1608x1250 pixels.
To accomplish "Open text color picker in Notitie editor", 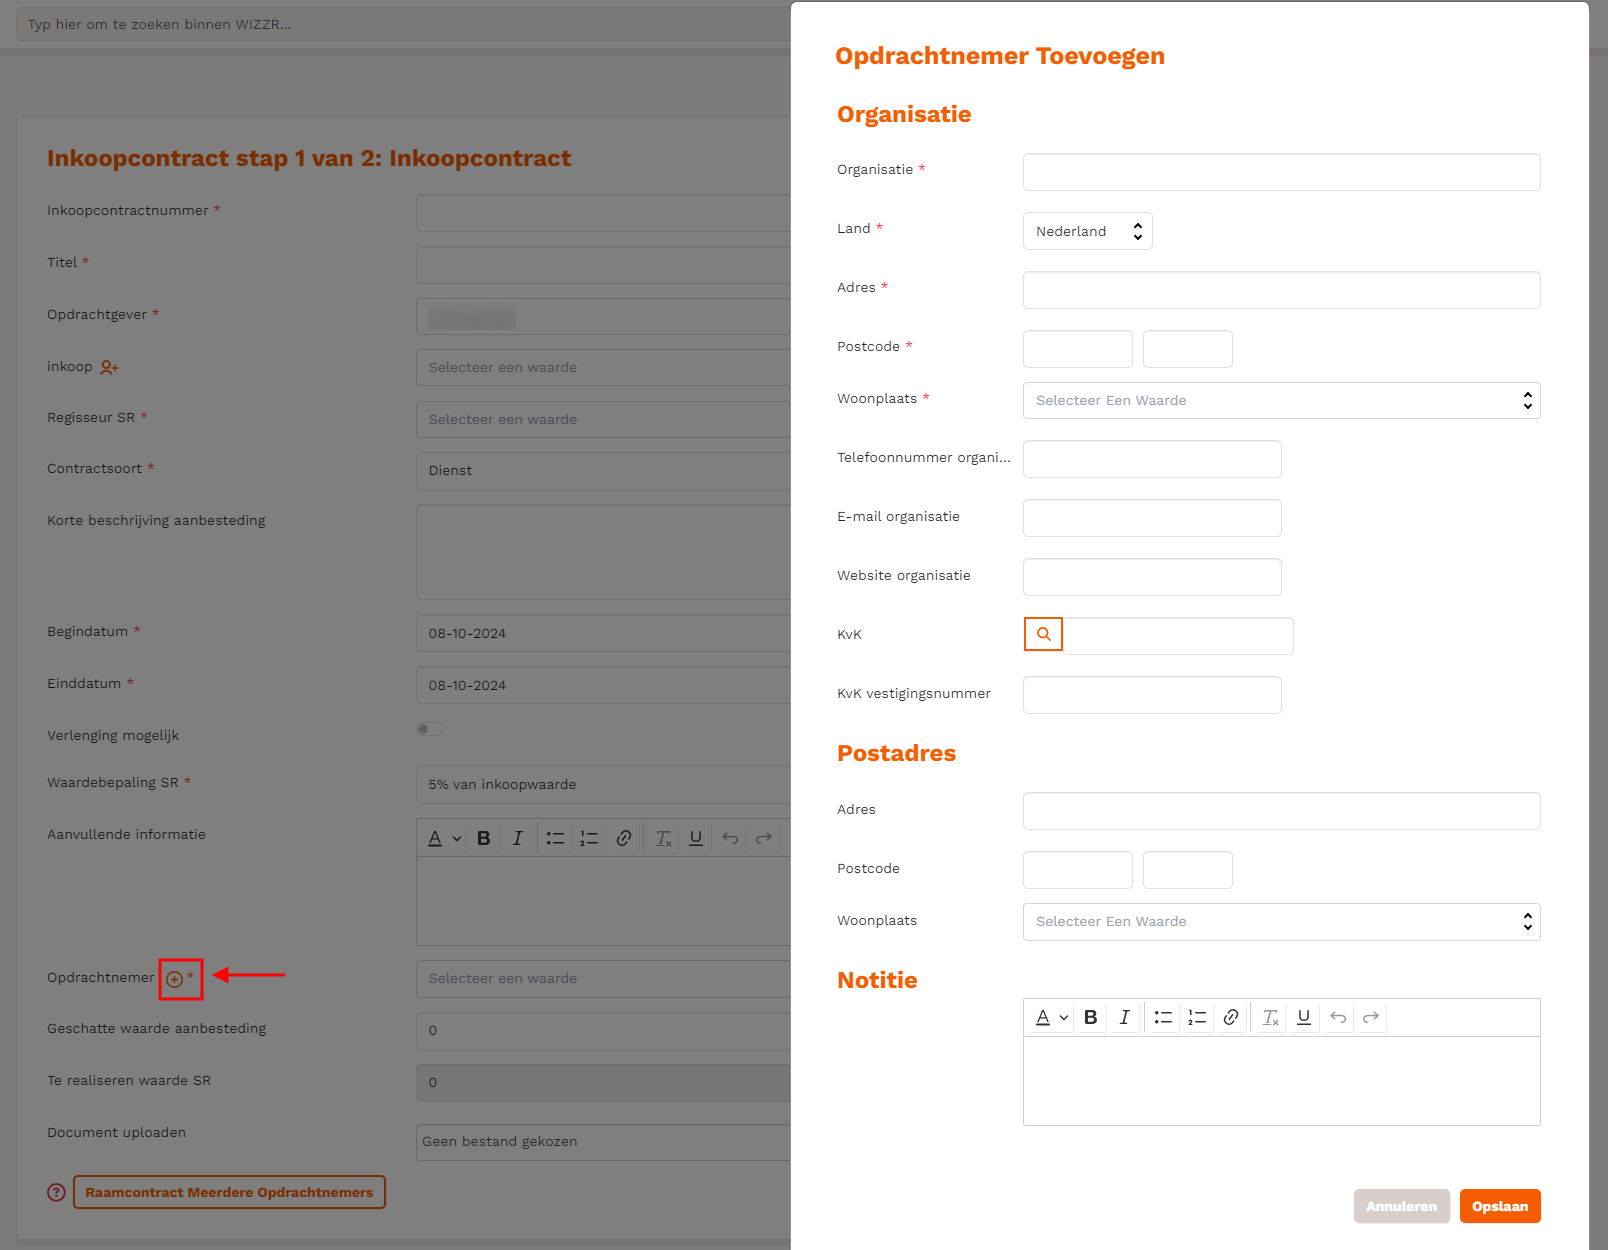I will 1051,1017.
